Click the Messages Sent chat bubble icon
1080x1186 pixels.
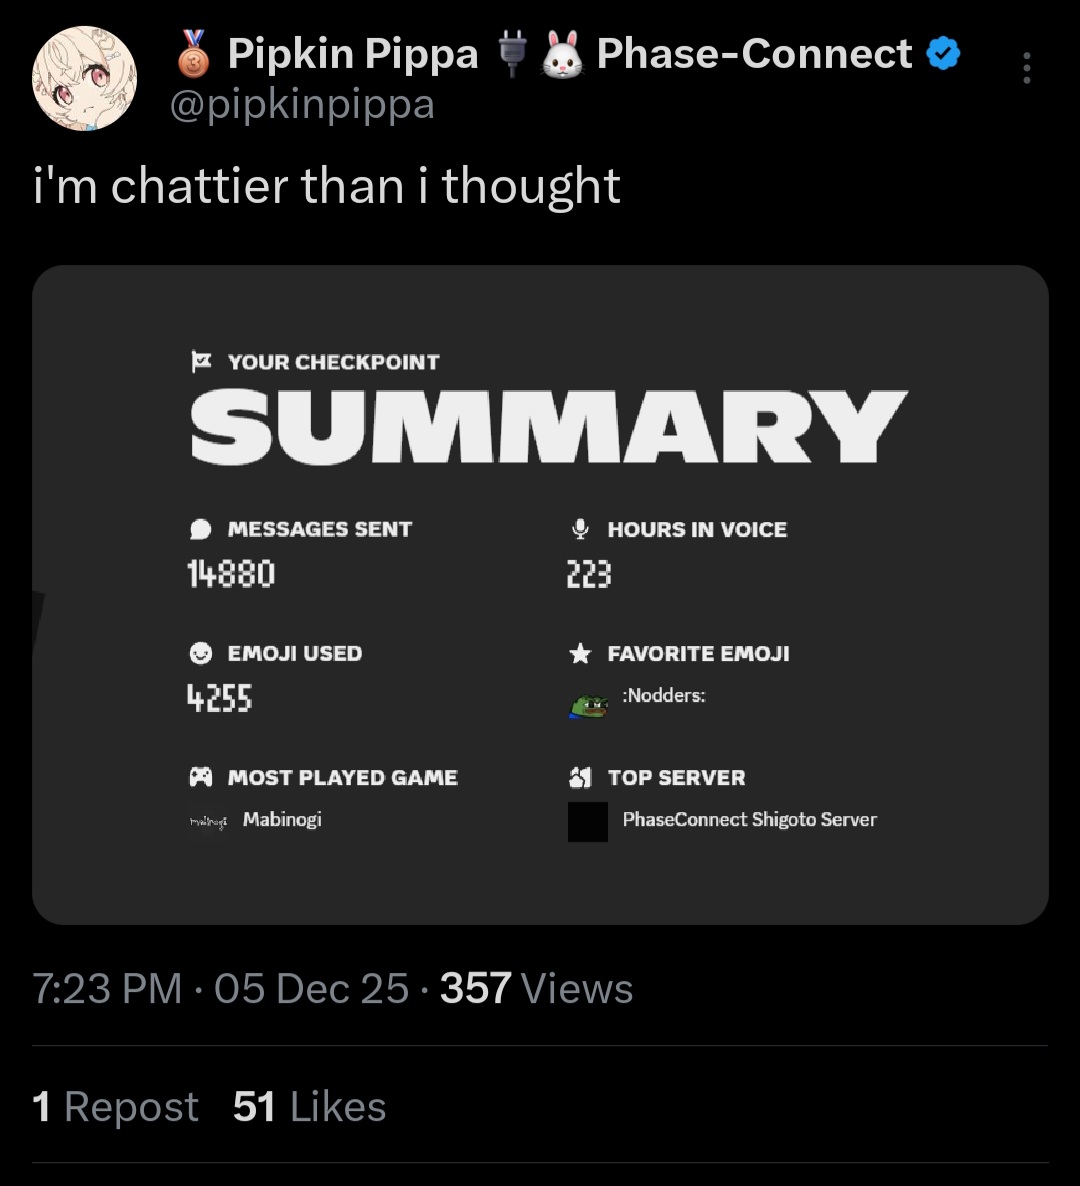click(x=200, y=529)
